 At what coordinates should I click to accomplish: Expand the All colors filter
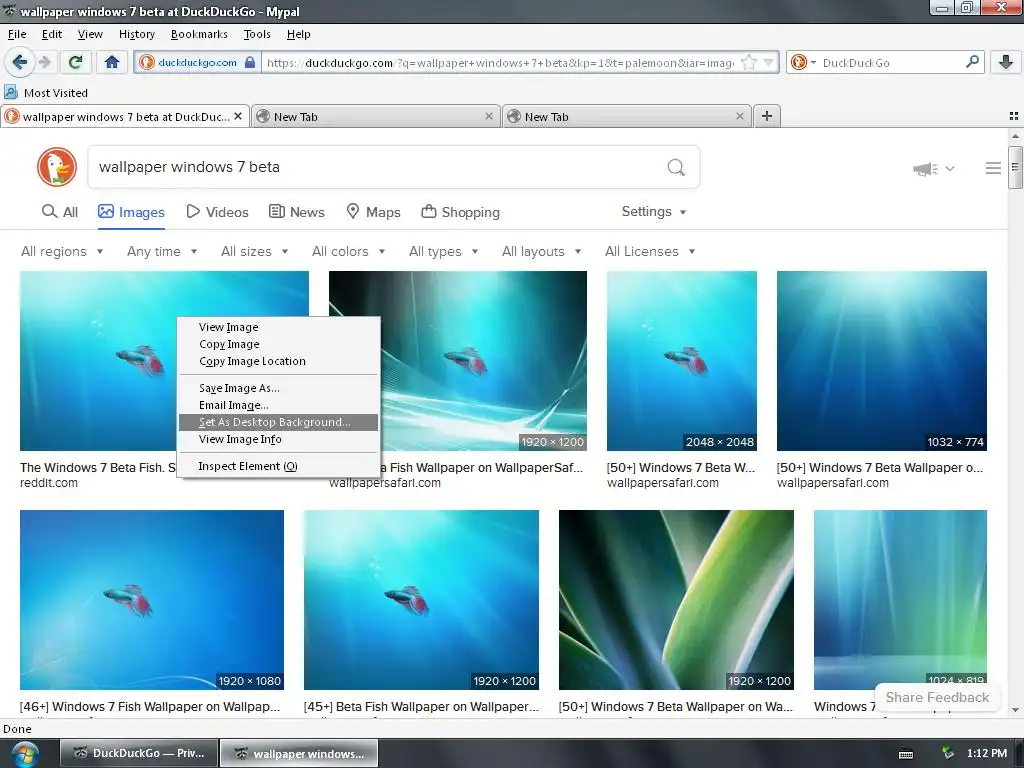[348, 251]
